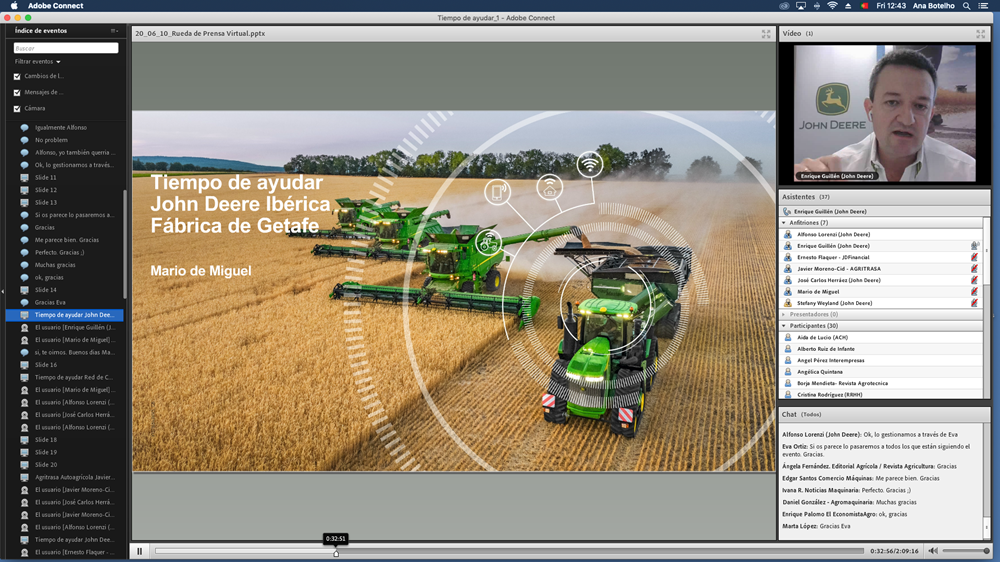The width and height of the screenshot is (1000, 562).
Task: Open the Filtrar eventos dropdown
Action: point(38,62)
